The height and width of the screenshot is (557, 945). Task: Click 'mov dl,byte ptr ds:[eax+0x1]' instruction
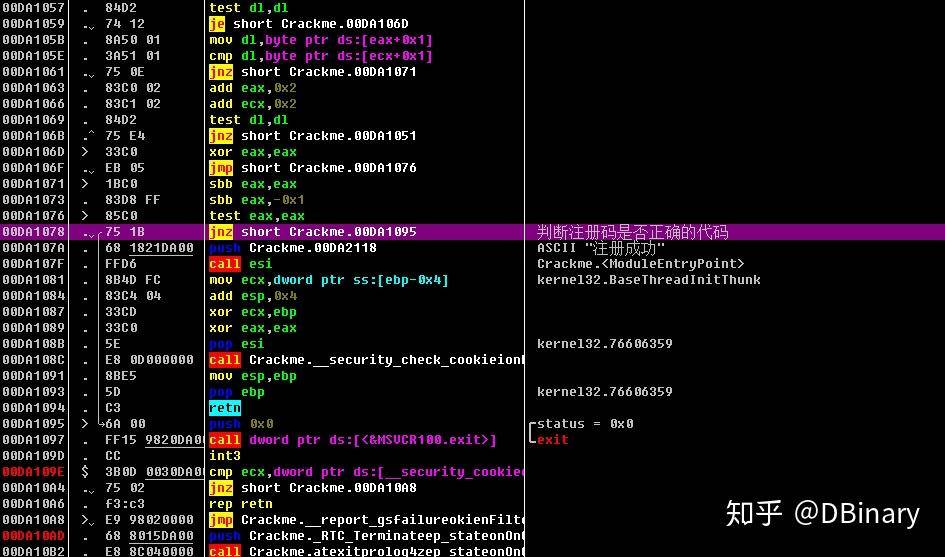321,40
